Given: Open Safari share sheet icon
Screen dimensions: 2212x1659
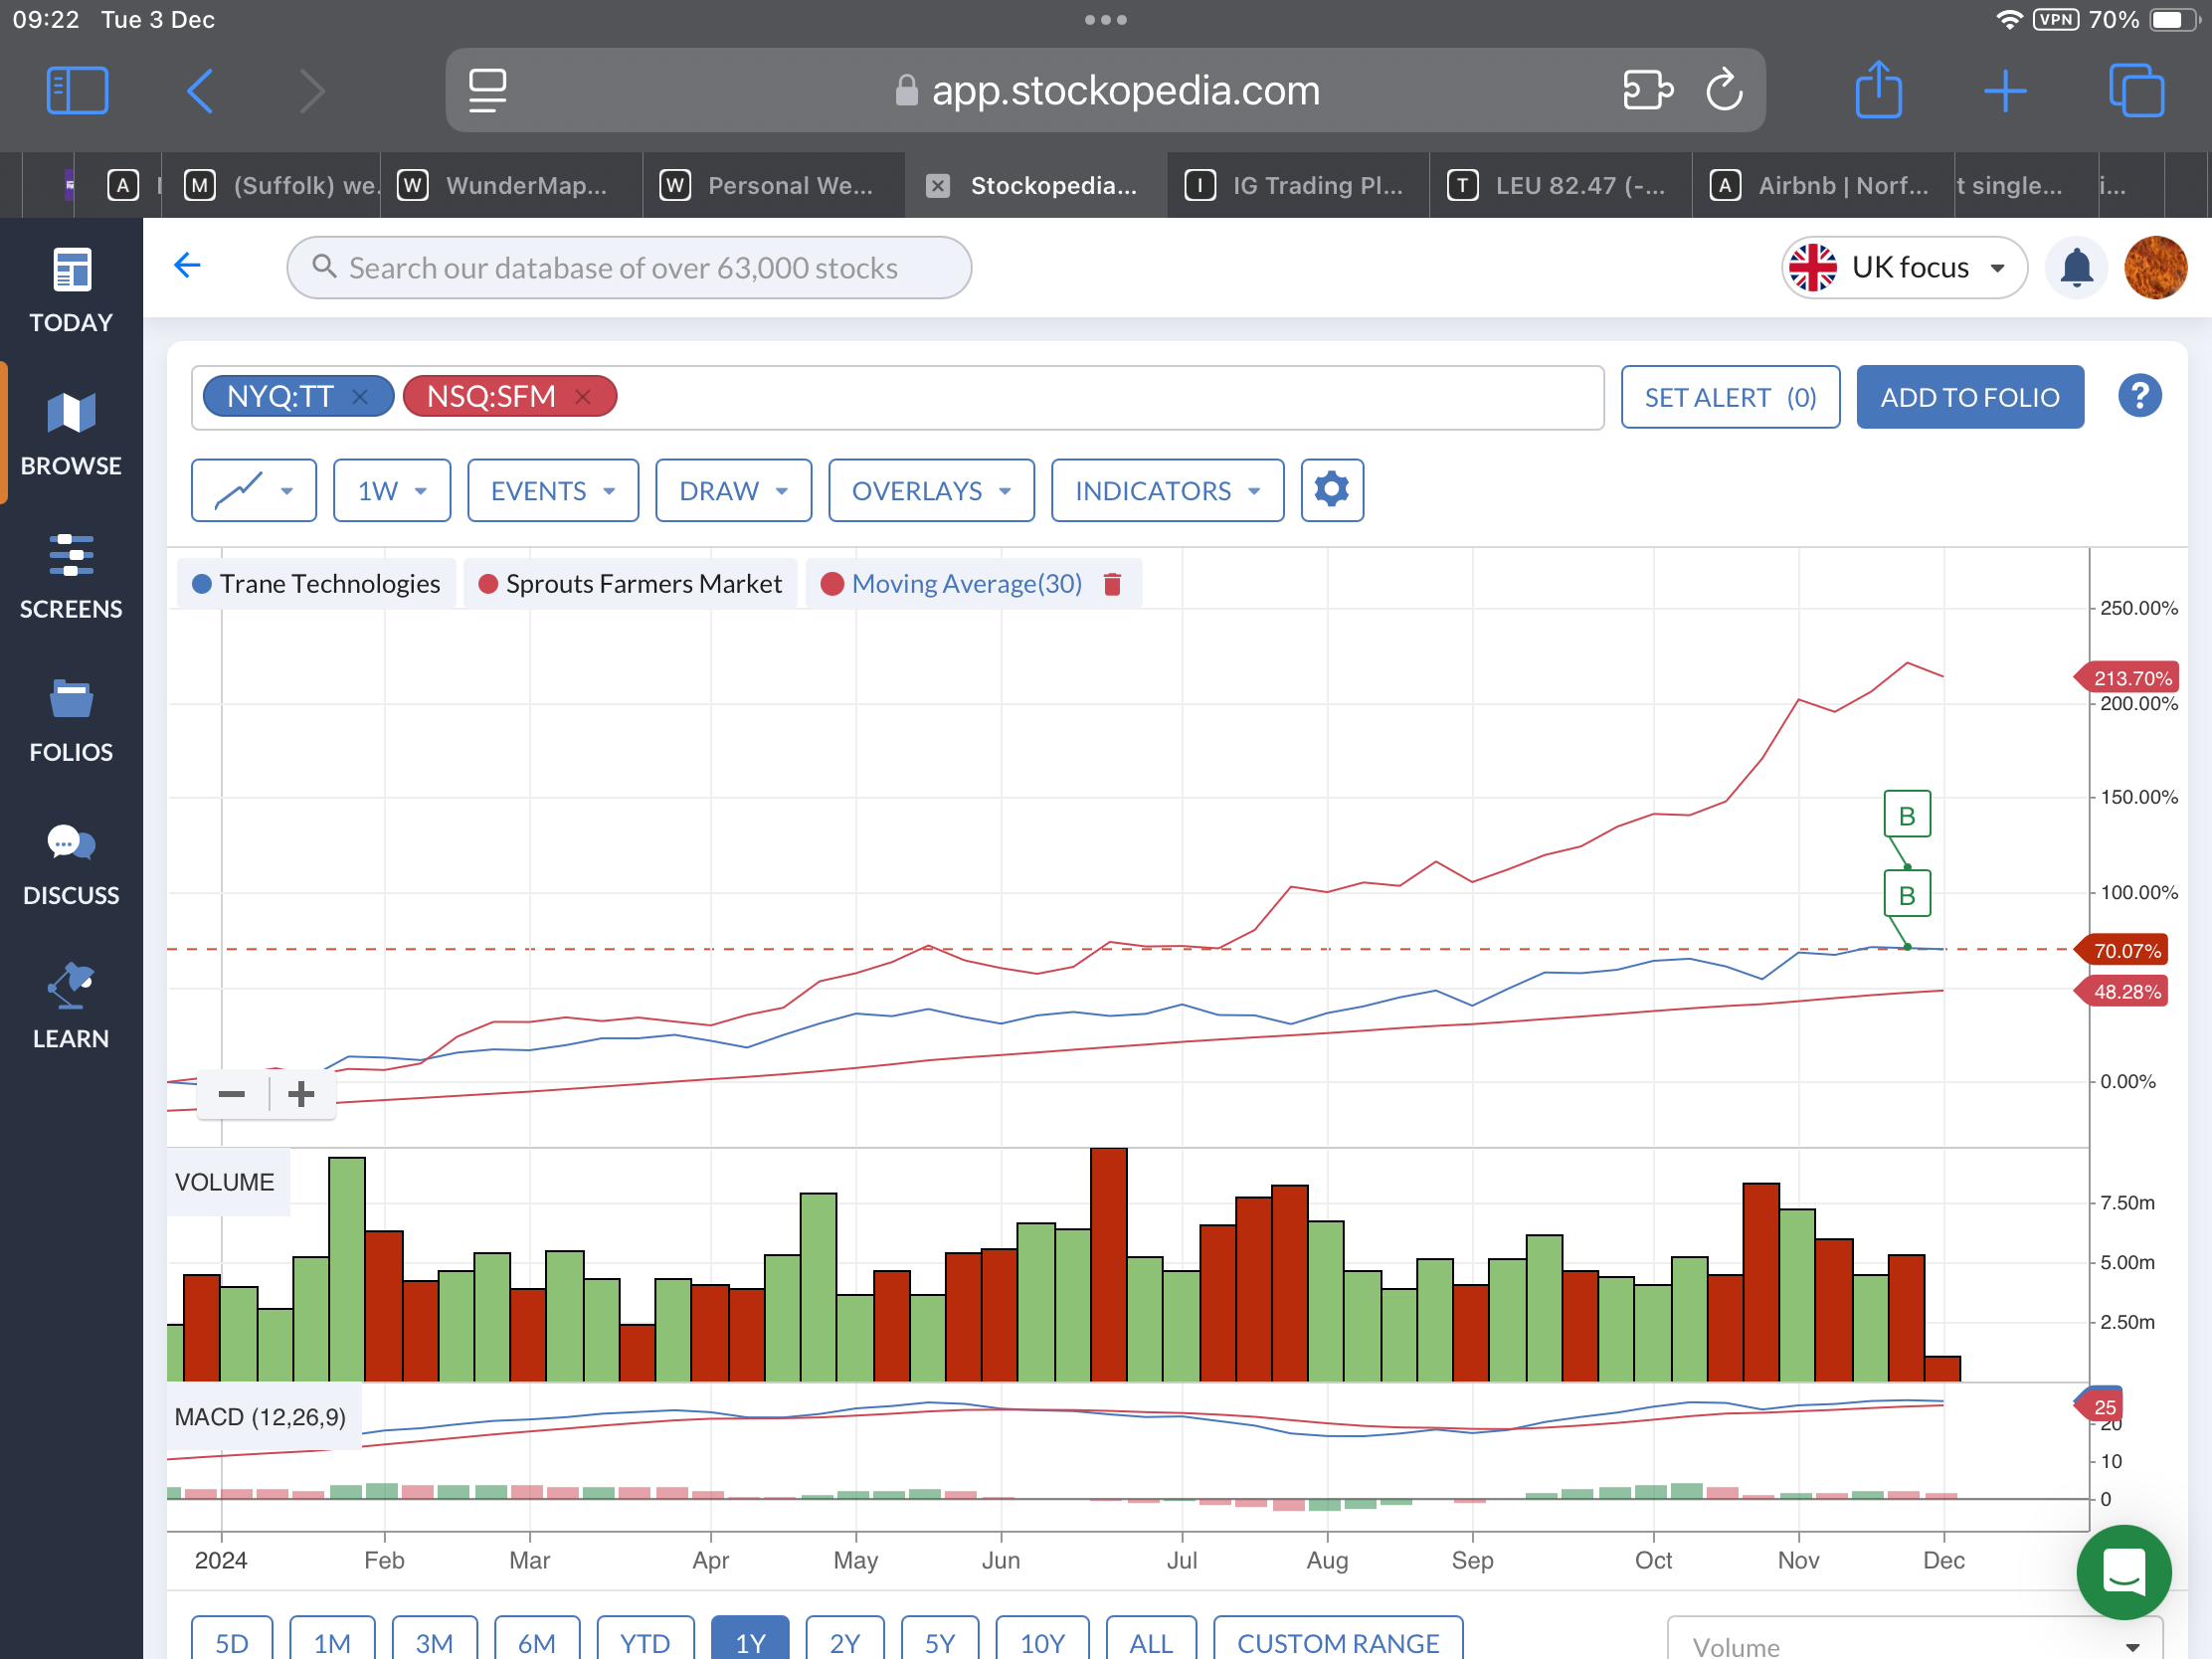Looking at the screenshot, I should pyautogui.click(x=1878, y=90).
